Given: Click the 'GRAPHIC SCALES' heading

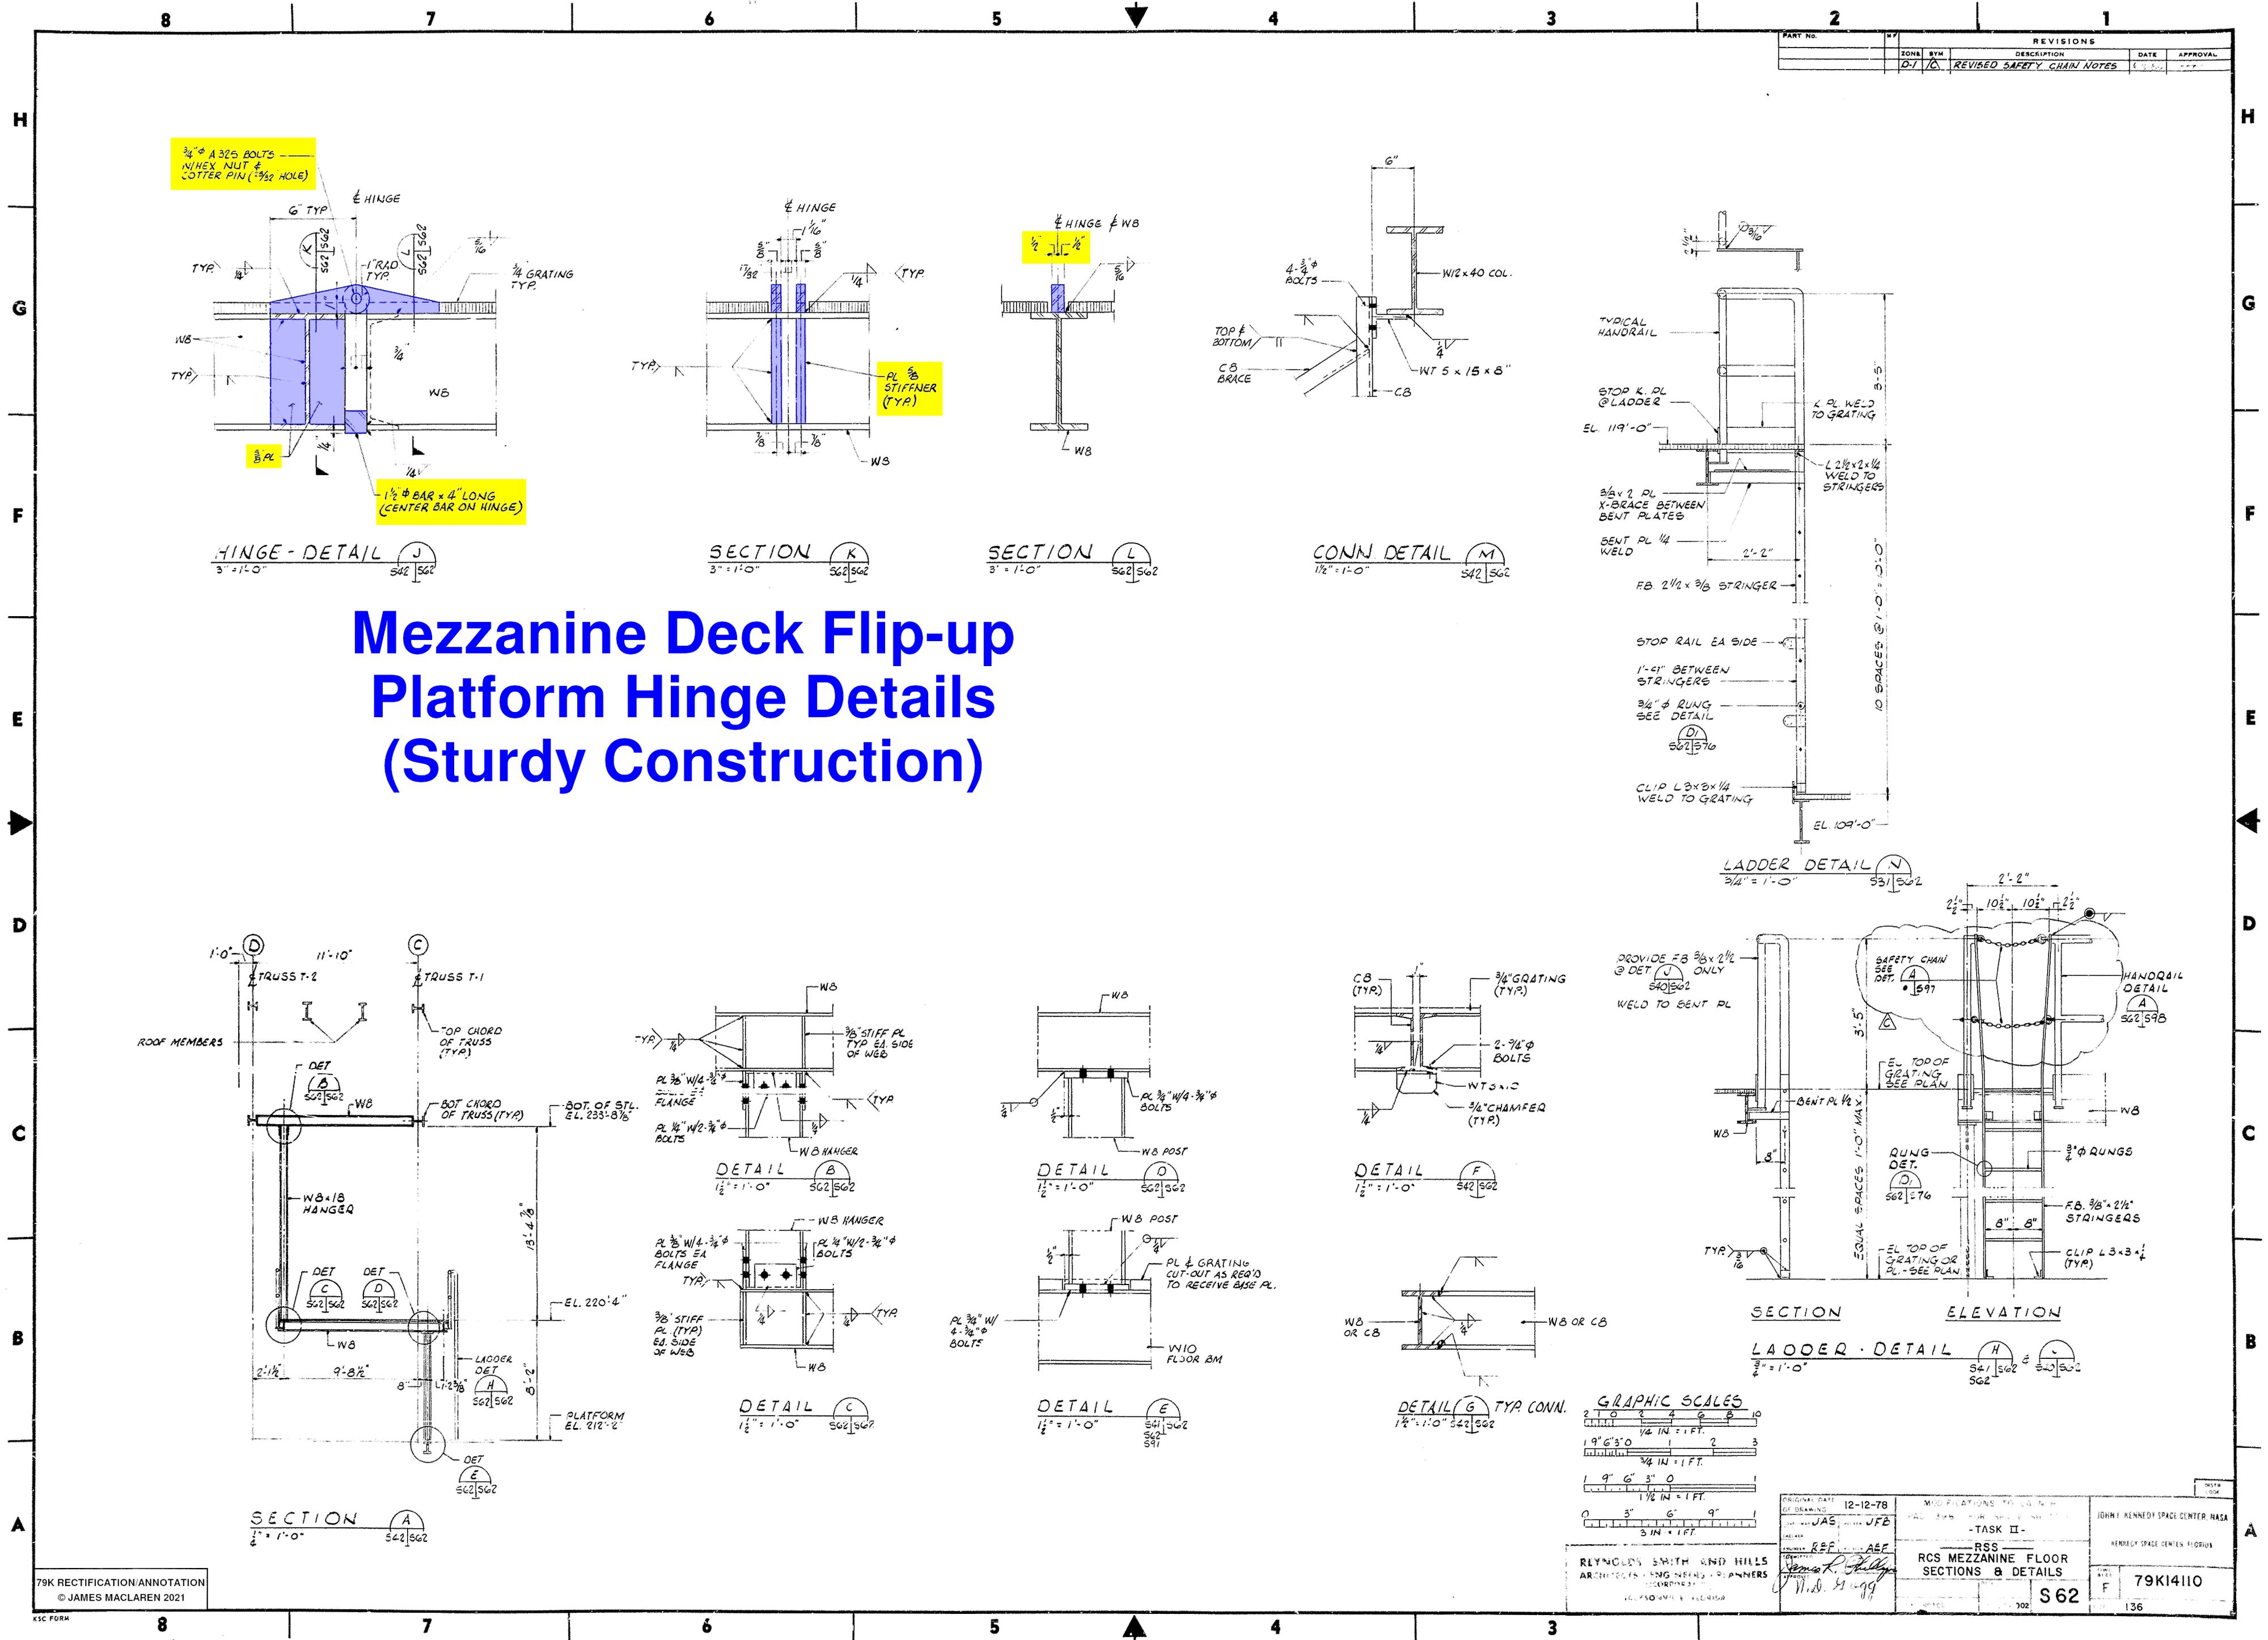Looking at the screenshot, I should point(1670,1401).
